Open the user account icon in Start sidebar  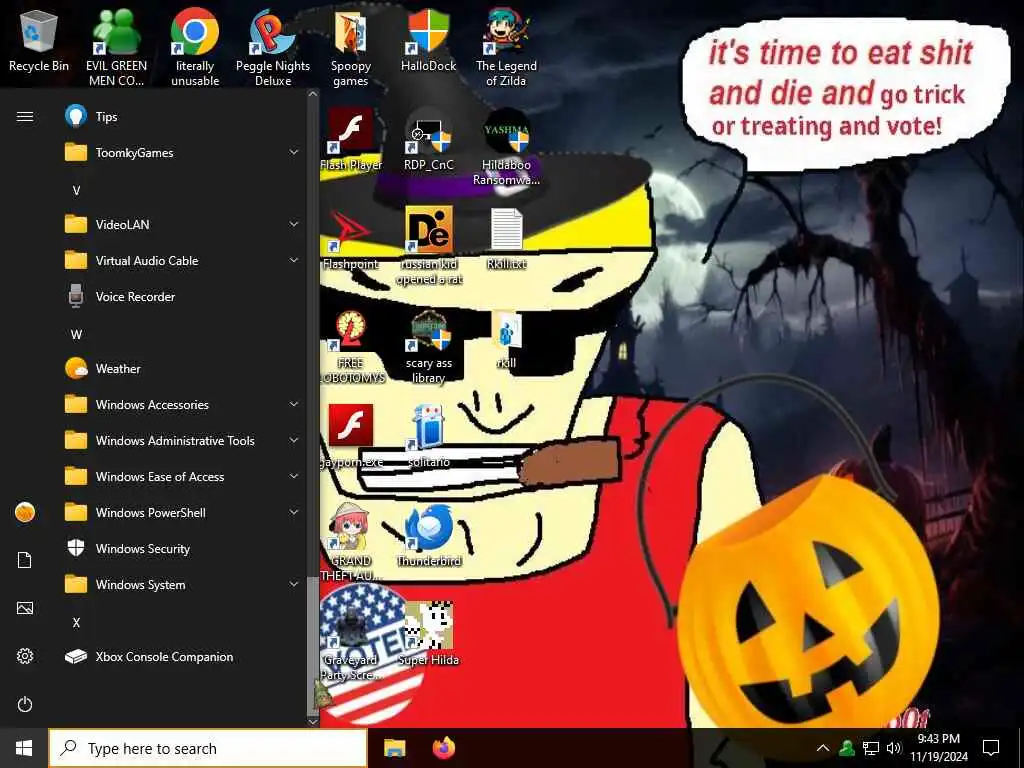25,512
